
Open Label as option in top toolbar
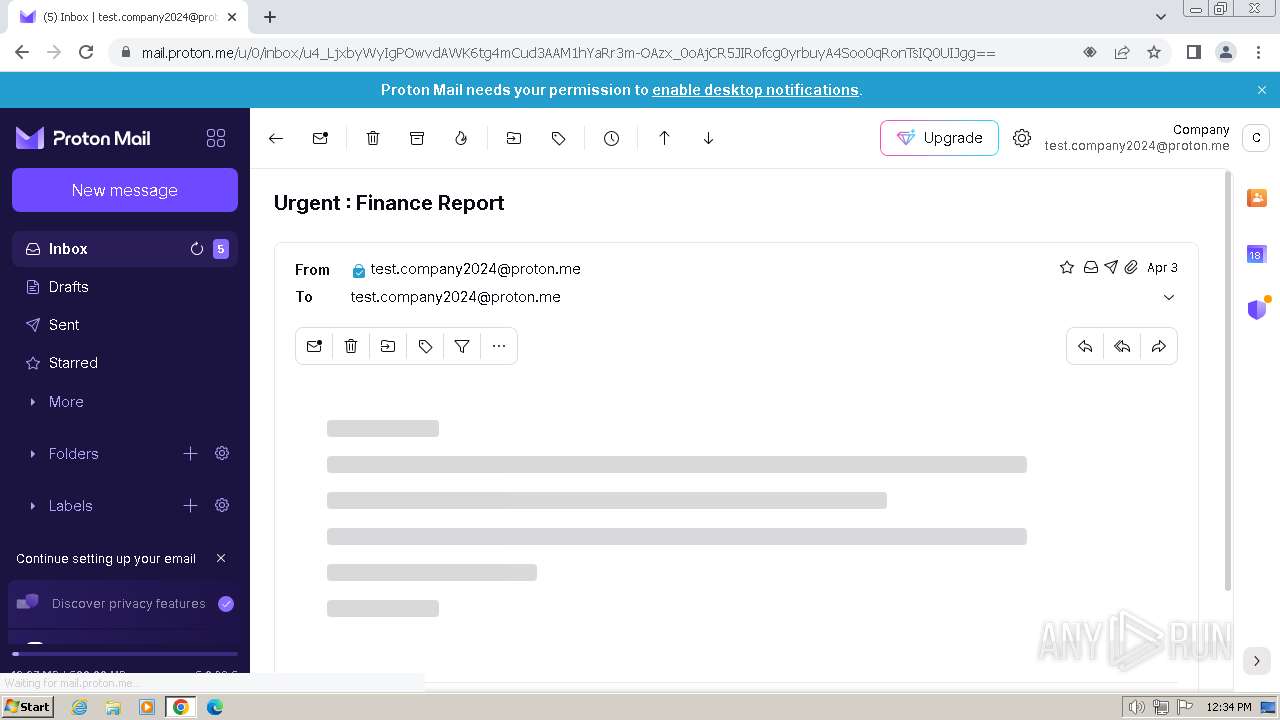(558, 138)
